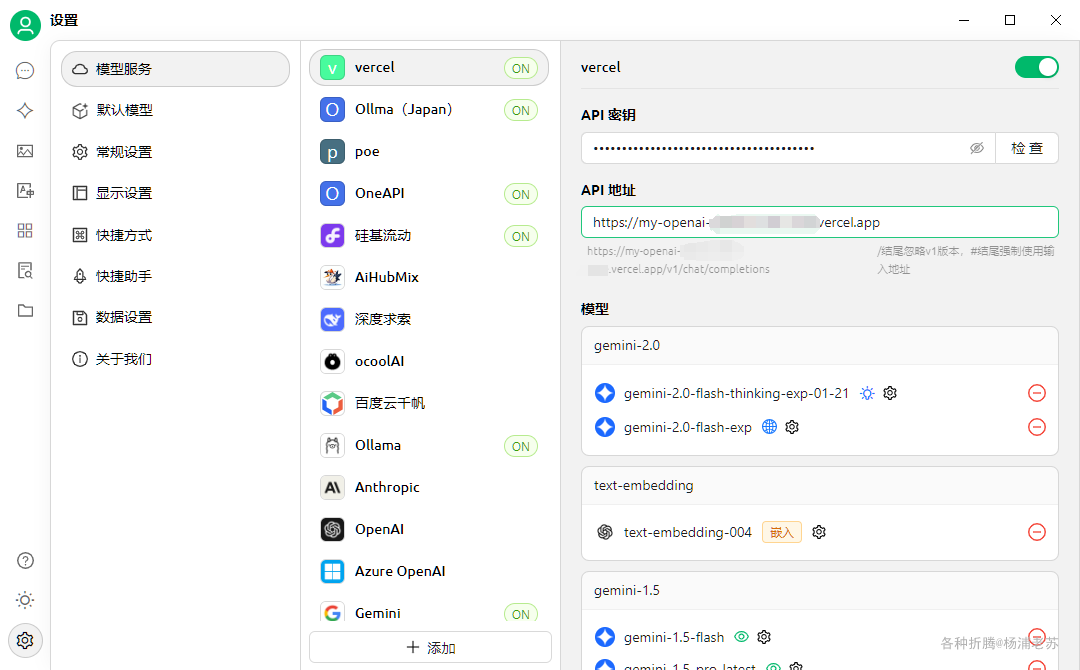Image resolution: width=1080 pixels, height=670 pixels.
Task: Select 数据设置 settings menu
Action: tap(176, 317)
